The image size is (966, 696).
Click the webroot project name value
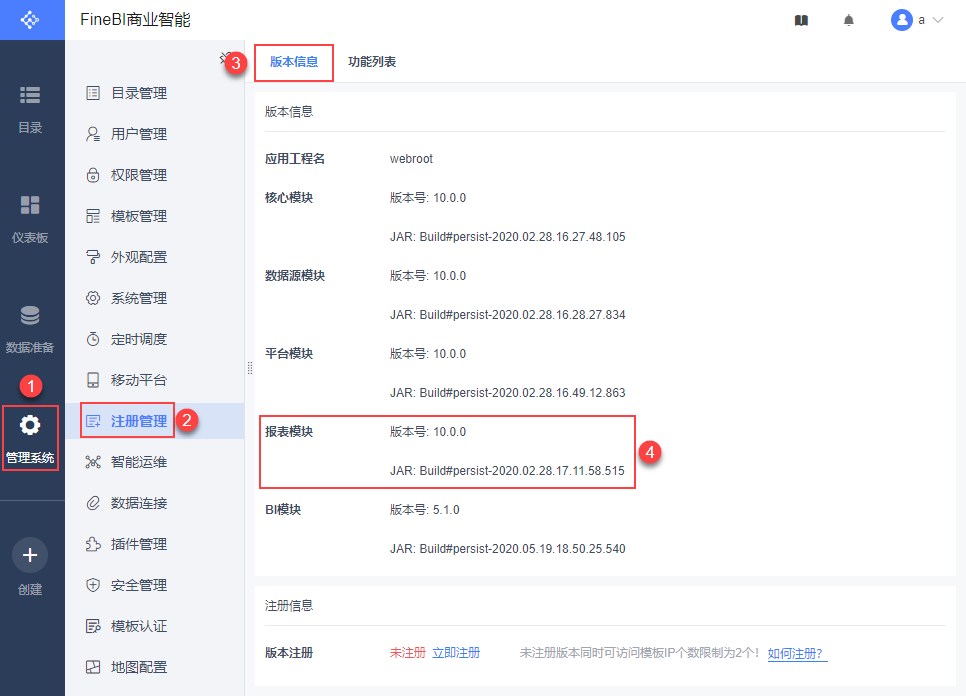coord(411,159)
